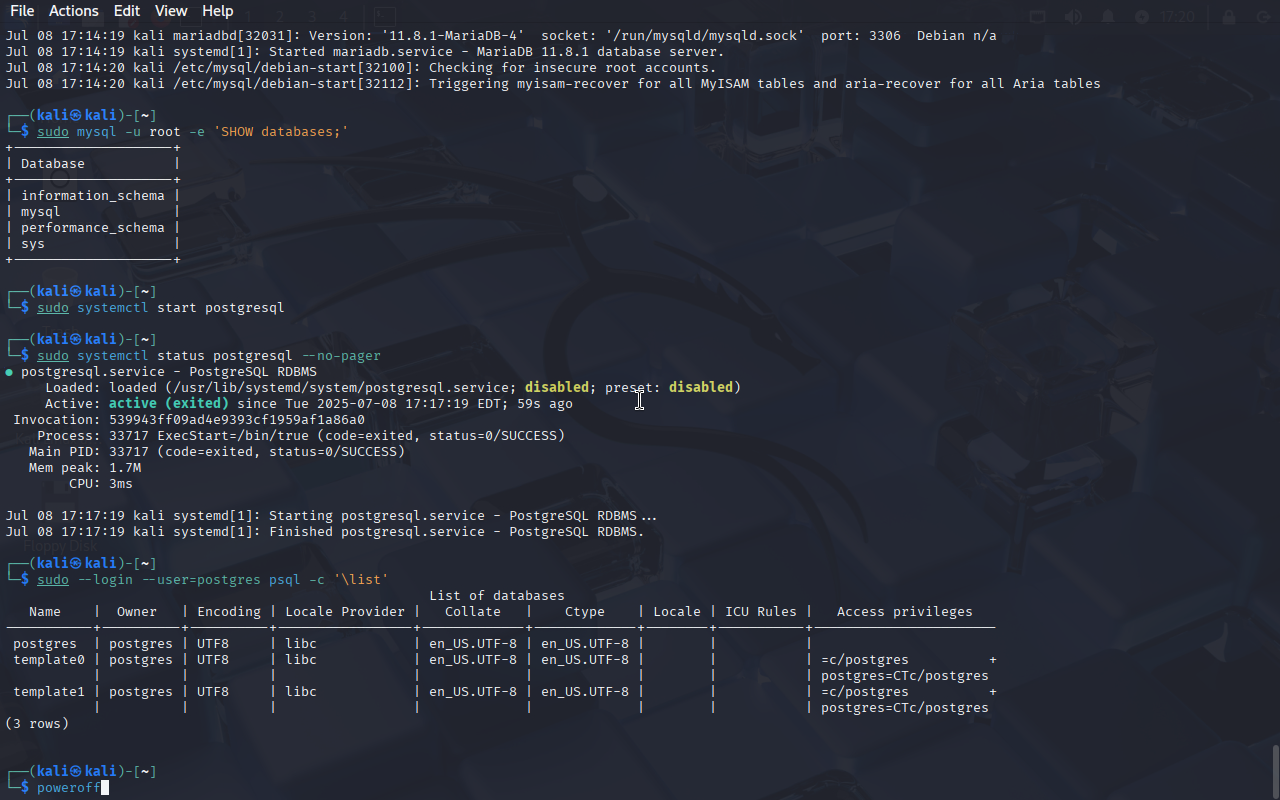Click the green 'active (exited)' status
Image resolution: width=1280 pixels, height=800 pixels.
pos(169,404)
